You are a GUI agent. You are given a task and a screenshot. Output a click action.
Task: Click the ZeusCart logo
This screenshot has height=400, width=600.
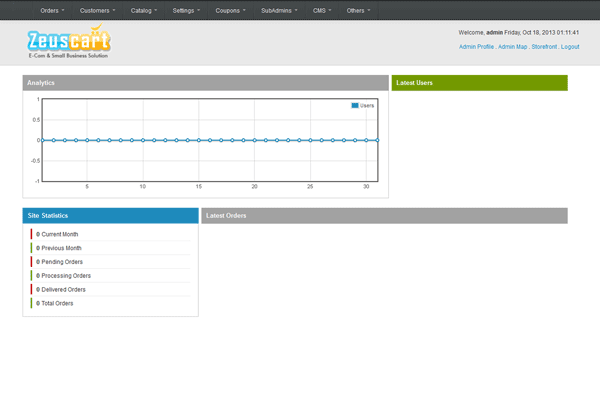click(x=69, y=44)
